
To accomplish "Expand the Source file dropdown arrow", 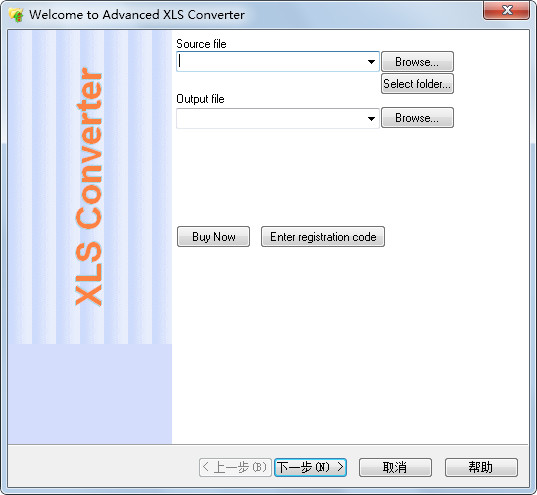I will click(x=371, y=62).
